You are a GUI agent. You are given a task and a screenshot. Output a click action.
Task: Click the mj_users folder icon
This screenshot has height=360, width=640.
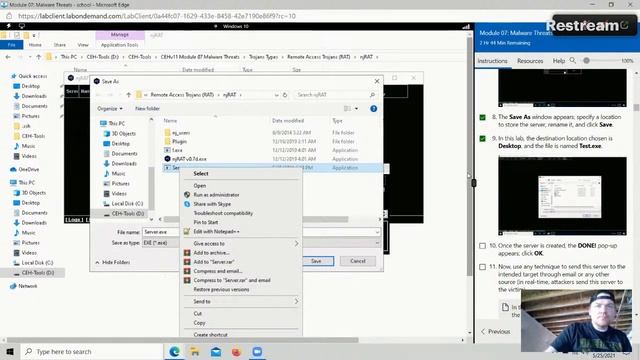click(167, 133)
